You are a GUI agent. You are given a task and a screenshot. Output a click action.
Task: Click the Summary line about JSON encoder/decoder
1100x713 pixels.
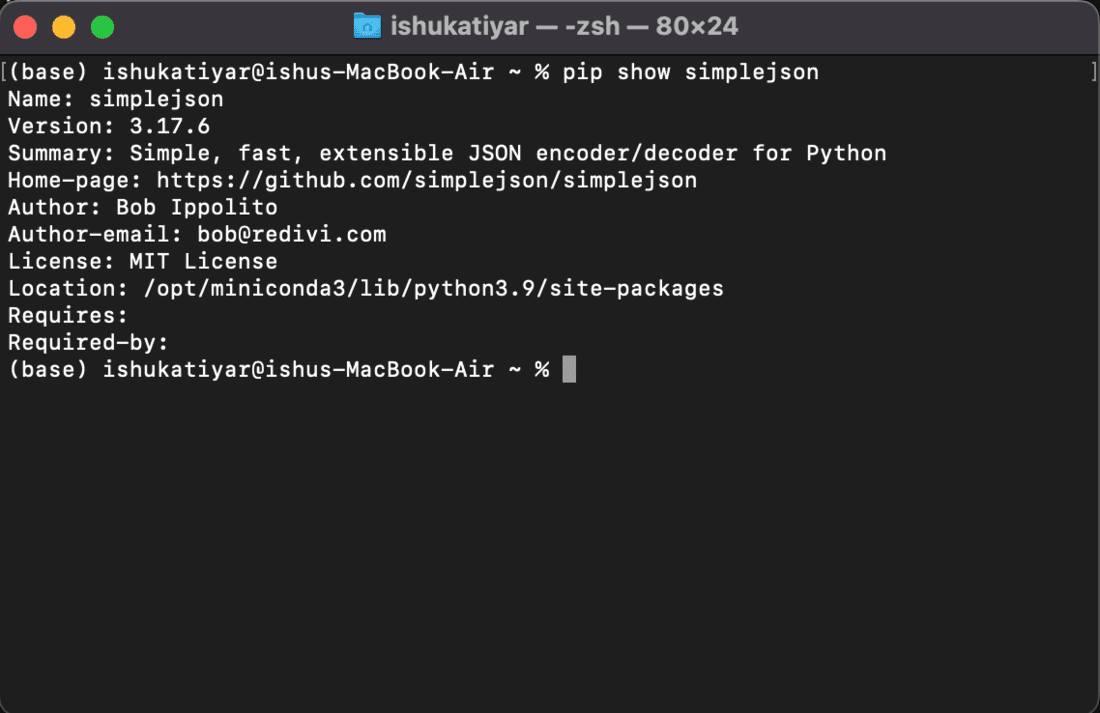pos(447,154)
